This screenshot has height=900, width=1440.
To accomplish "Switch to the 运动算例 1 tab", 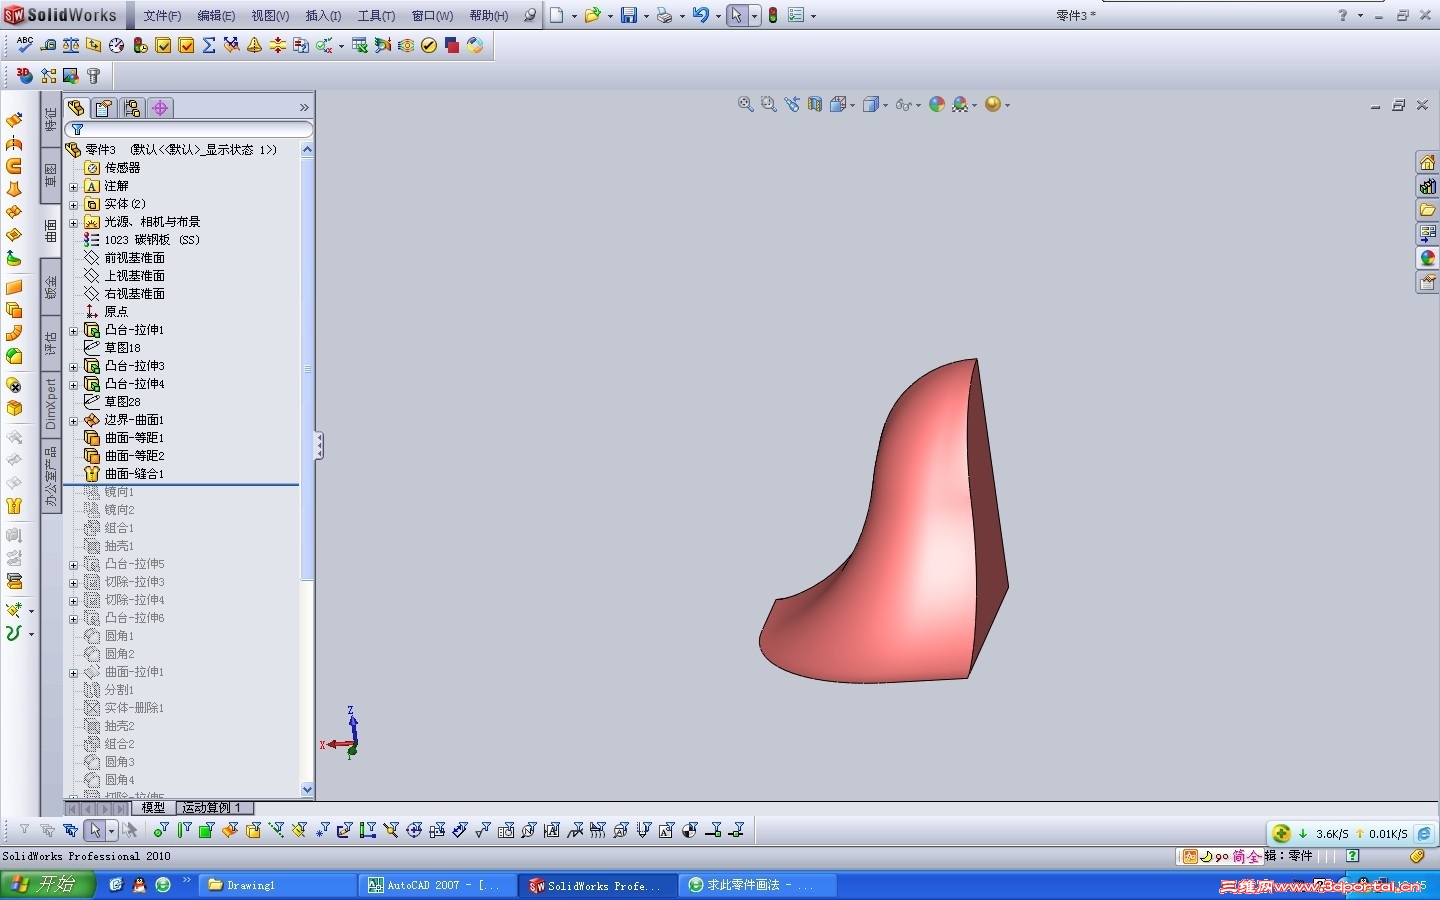I will (x=213, y=807).
